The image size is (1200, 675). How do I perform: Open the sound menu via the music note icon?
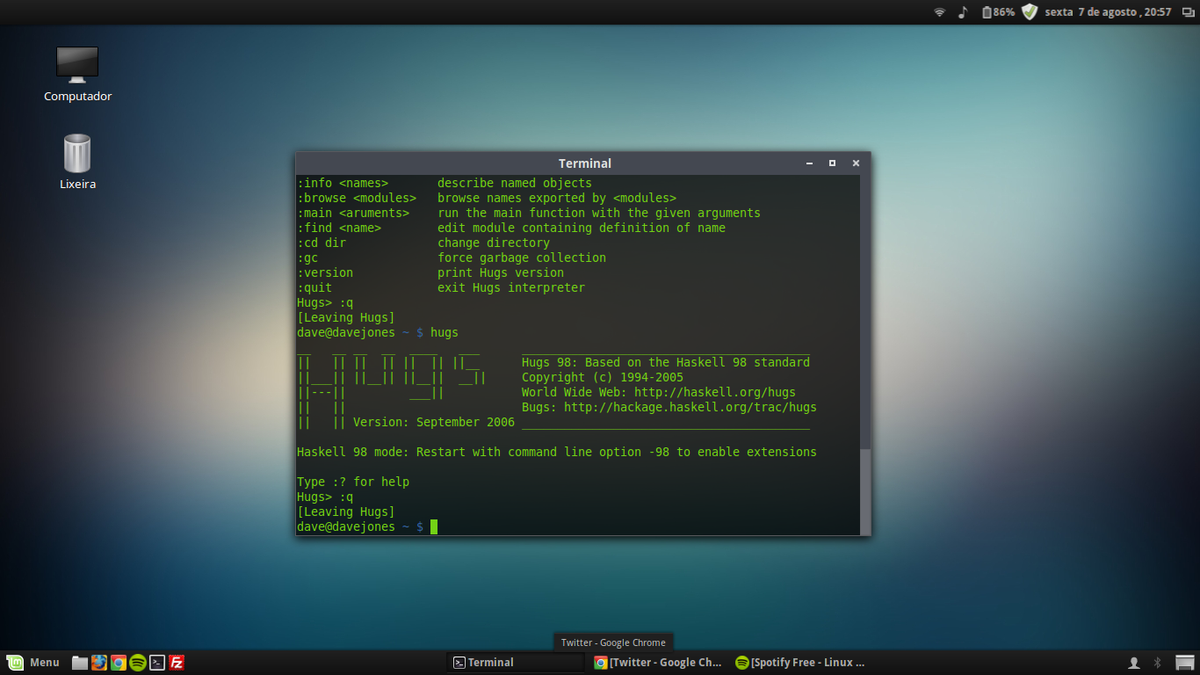click(963, 11)
